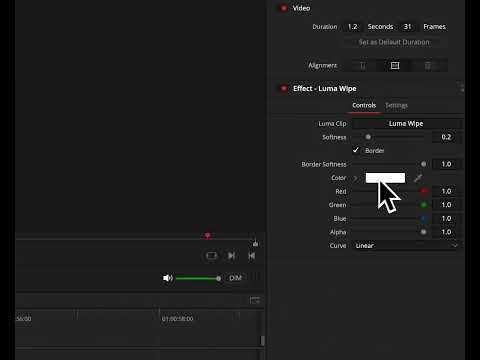
Task: Switch to the Controls tab
Action: [364, 105]
